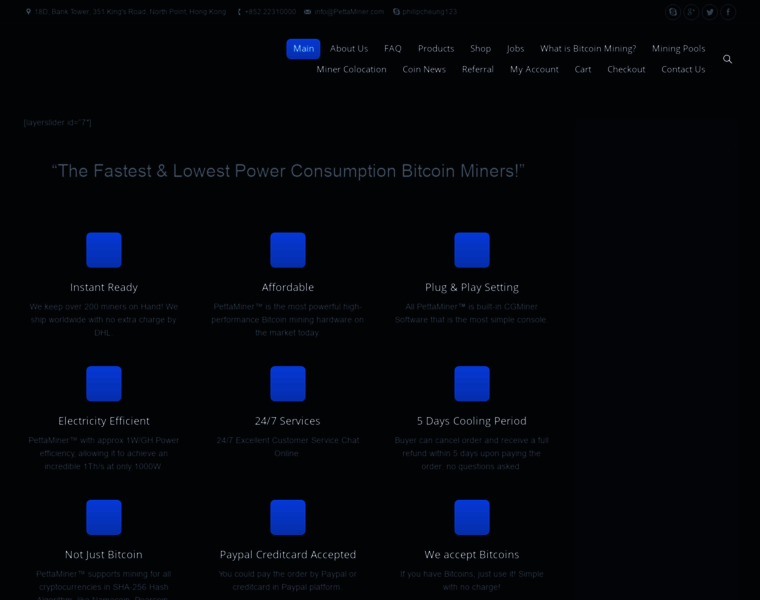The height and width of the screenshot is (600, 760).
Task: Click the search magnifier icon
Action: click(x=728, y=59)
